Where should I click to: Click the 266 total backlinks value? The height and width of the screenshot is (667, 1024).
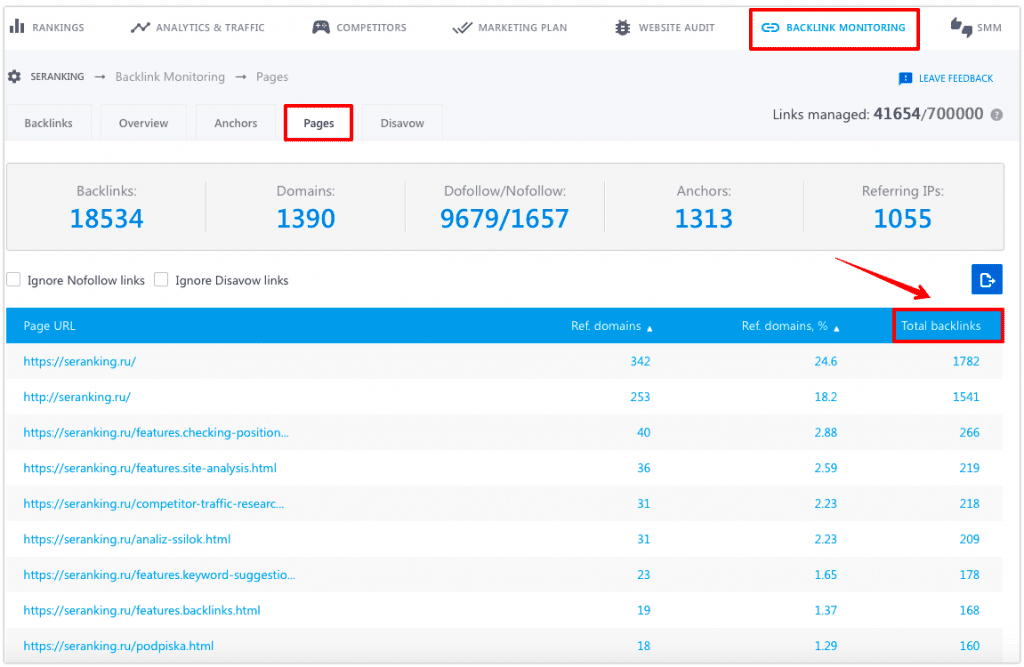pyautogui.click(x=969, y=432)
